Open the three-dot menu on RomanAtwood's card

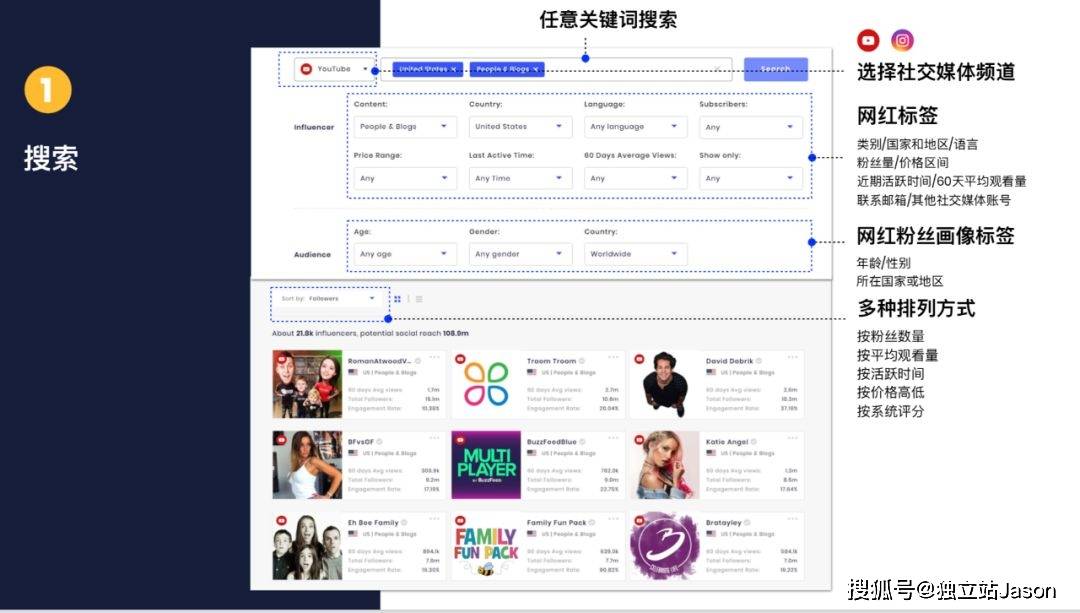(433, 358)
